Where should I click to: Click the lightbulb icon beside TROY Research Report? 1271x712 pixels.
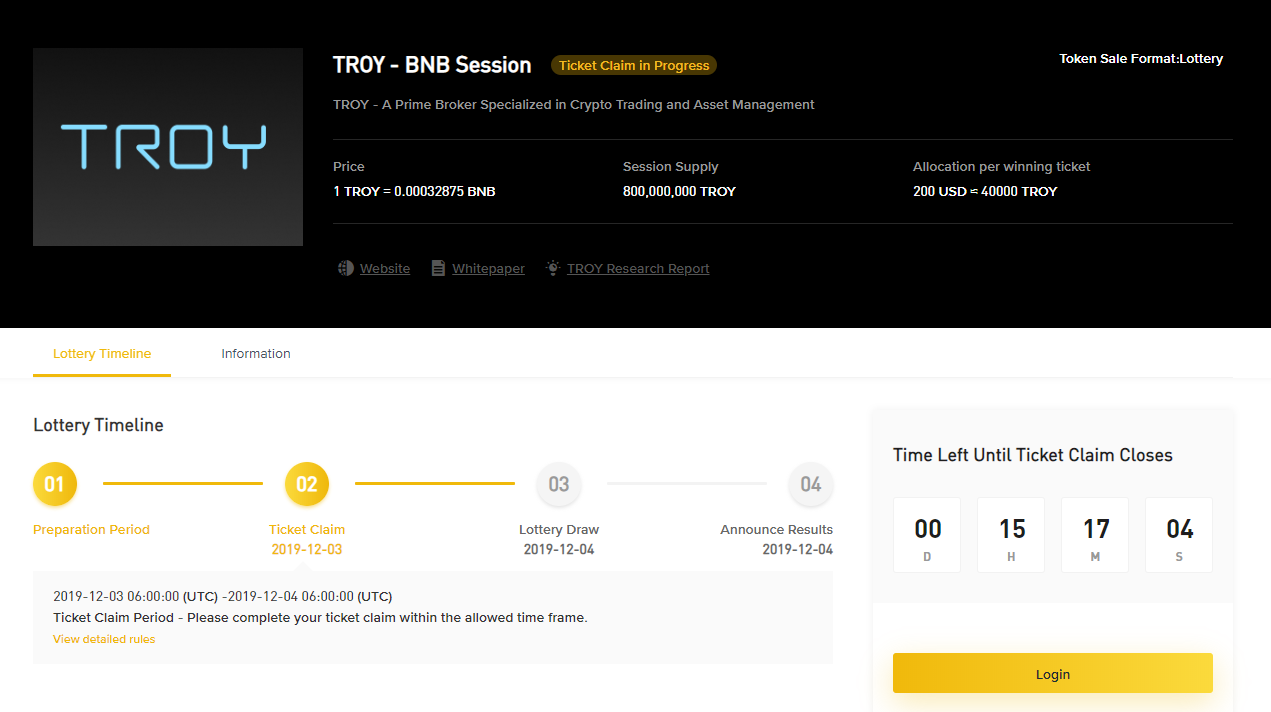coord(553,268)
